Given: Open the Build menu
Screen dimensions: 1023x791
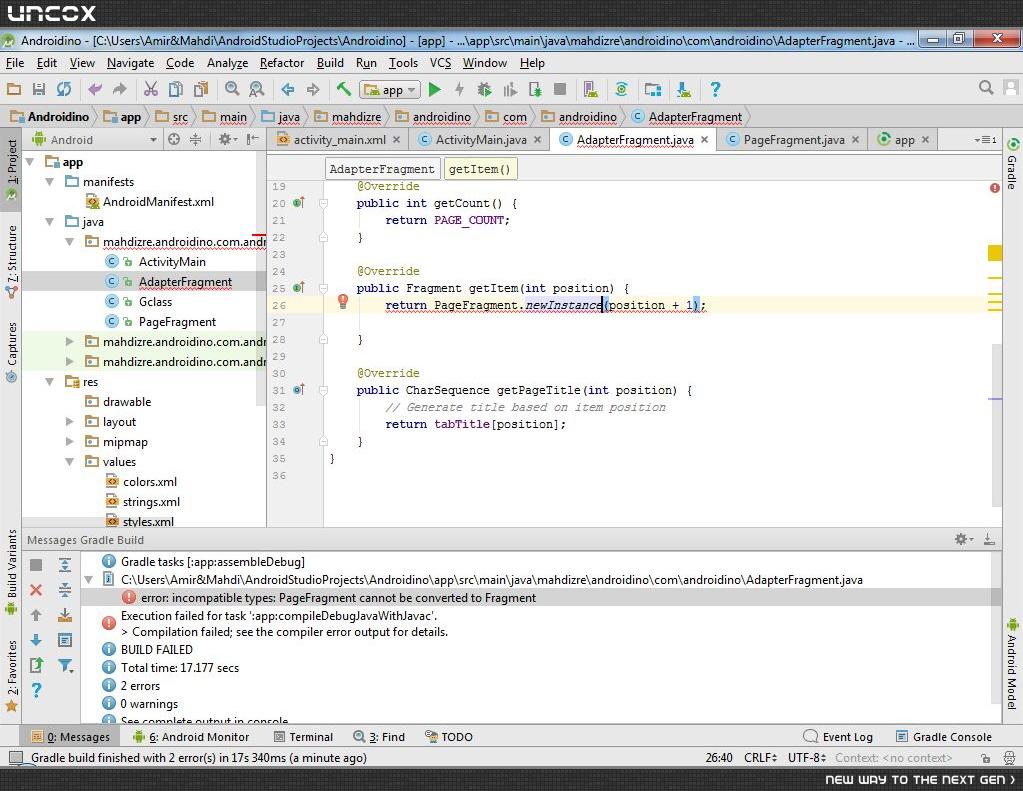Looking at the screenshot, I should (330, 63).
